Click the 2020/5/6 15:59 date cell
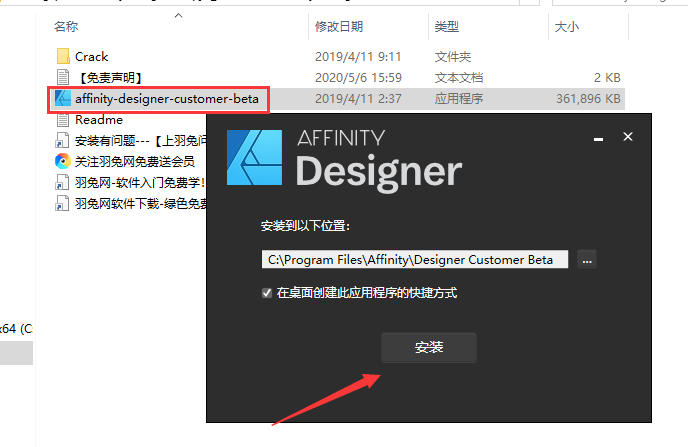 [x=358, y=78]
